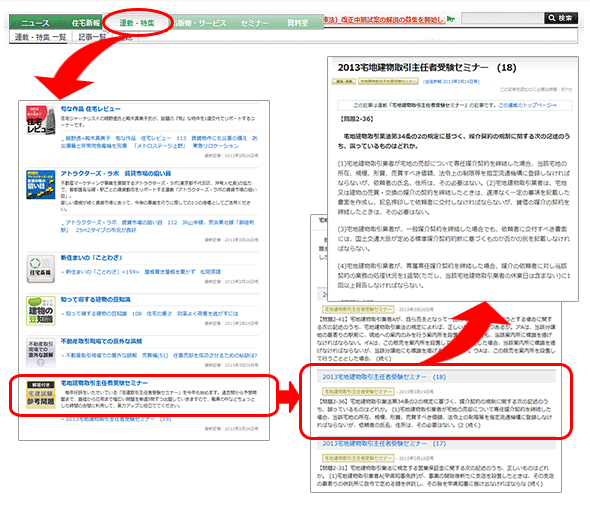This screenshot has width=590, height=507.
Task: Click the この連載のトップページ link
Action: tap(528, 105)
